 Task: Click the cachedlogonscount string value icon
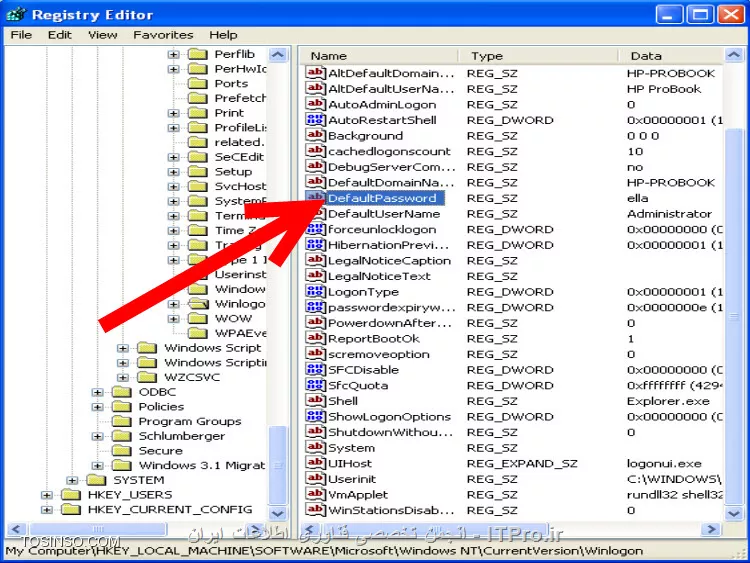point(315,151)
